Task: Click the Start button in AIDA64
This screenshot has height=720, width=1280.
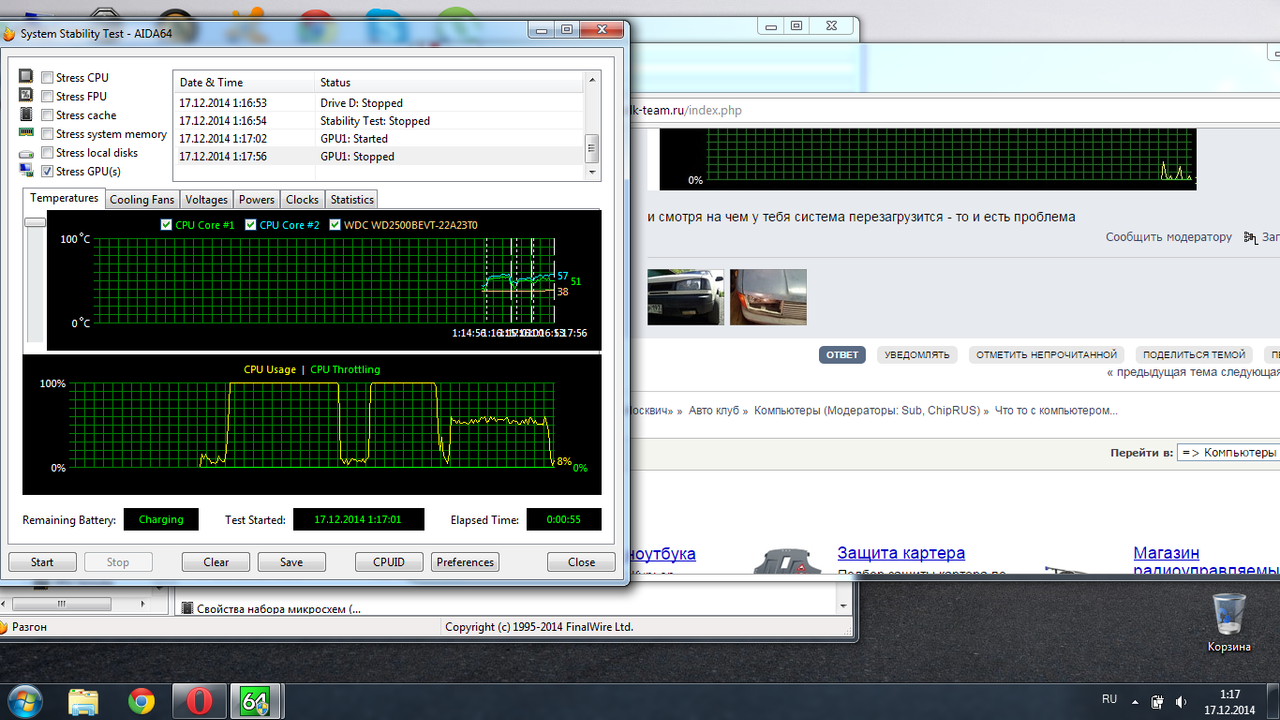Action: click(x=42, y=562)
